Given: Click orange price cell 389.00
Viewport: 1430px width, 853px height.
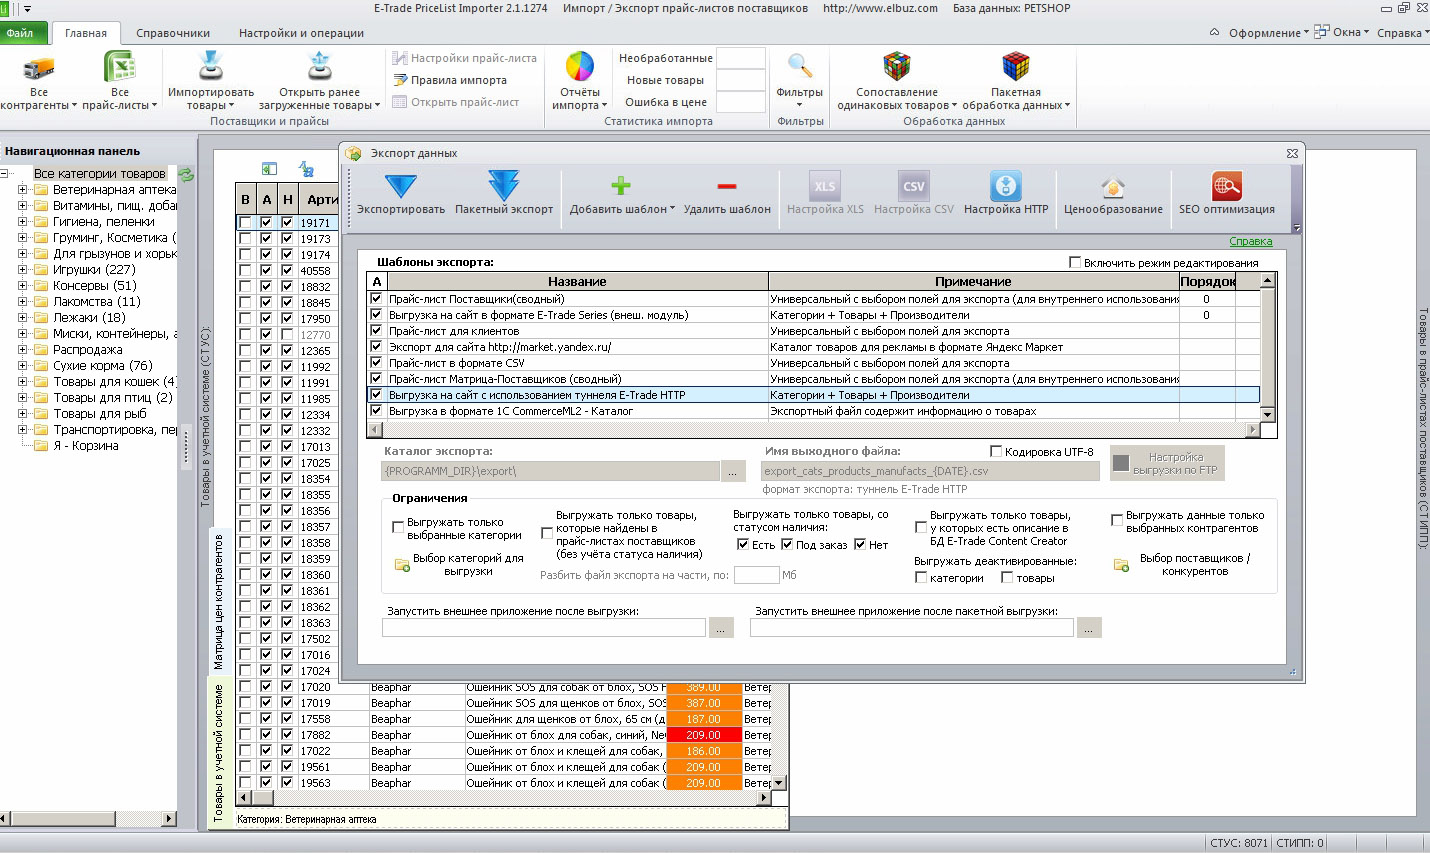Looking at the screenshot, I should coord(704,687).
